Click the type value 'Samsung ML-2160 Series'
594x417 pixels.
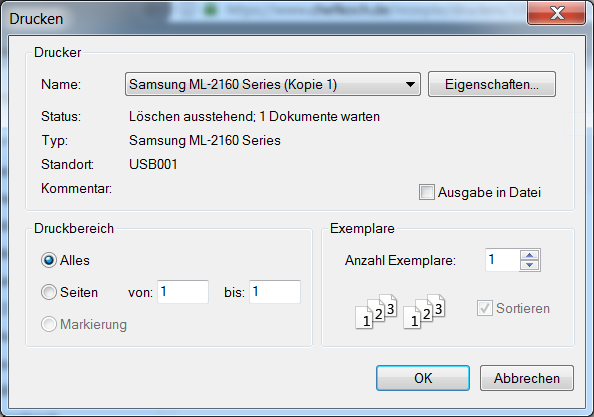(205, 141)
